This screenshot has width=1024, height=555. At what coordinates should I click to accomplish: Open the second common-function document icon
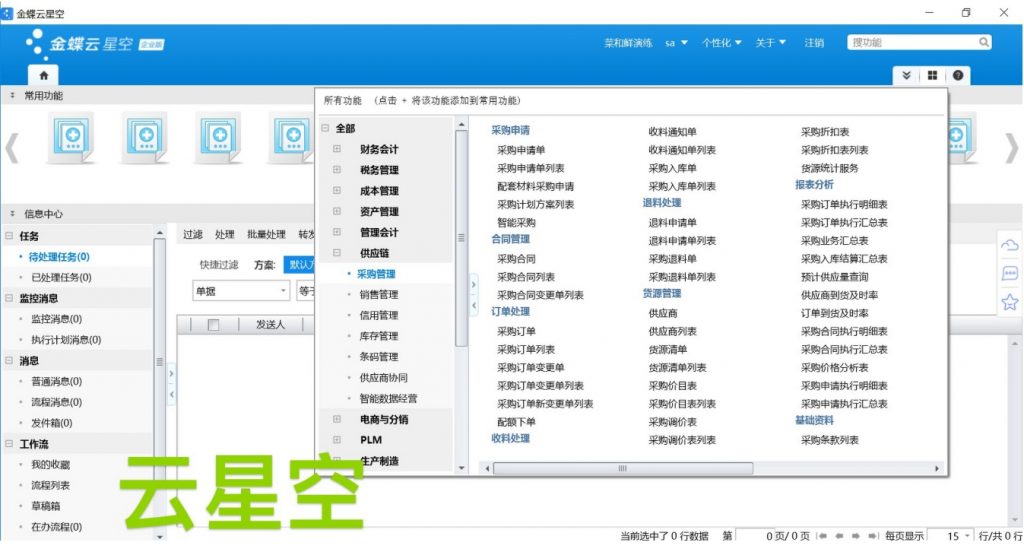click(146, 137)
